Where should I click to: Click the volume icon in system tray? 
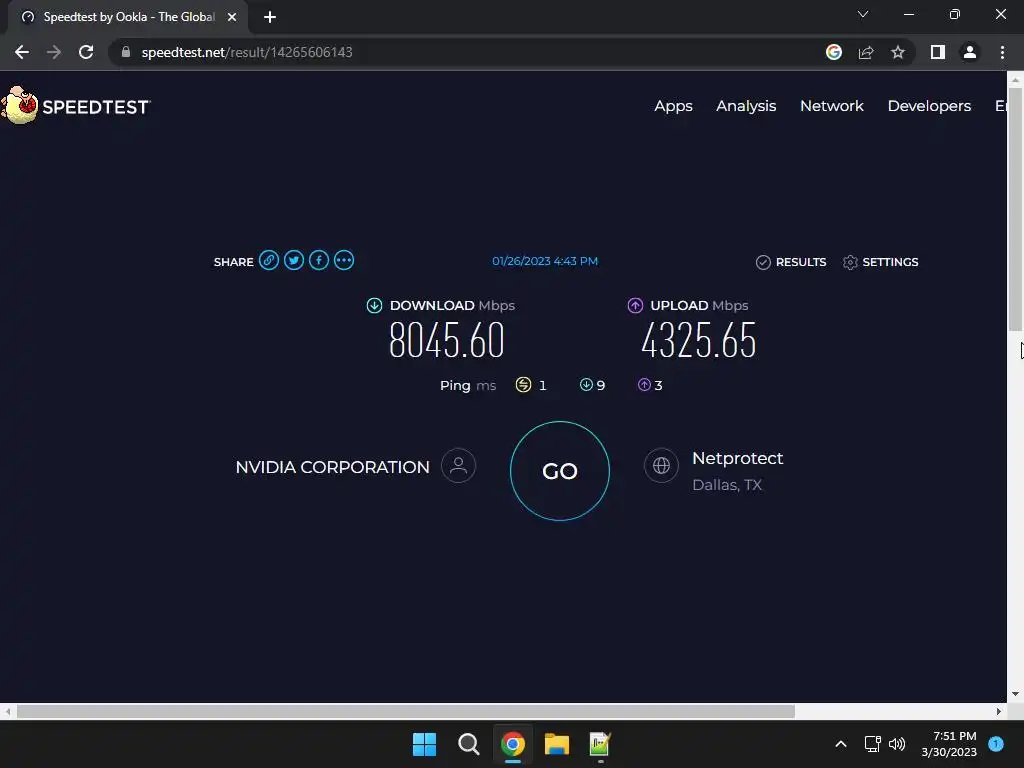point(897,744)
